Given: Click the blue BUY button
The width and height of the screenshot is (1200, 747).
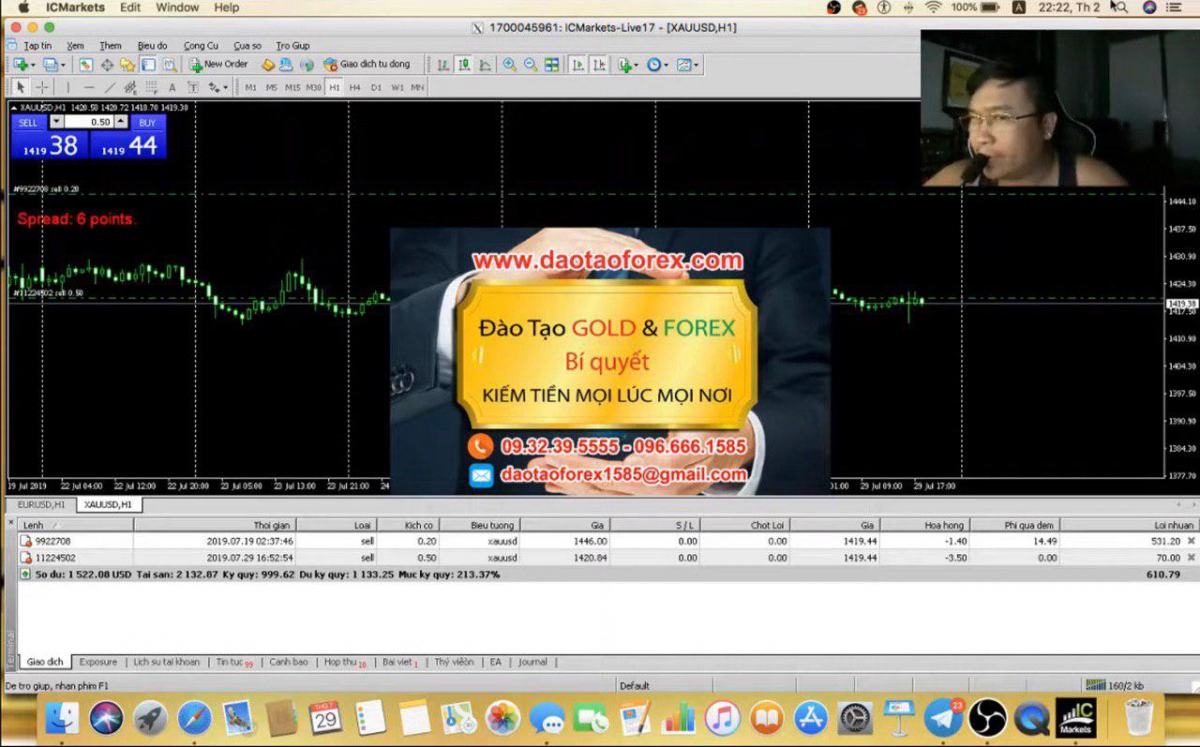Looking at the screenshot, I should [148, 122].
